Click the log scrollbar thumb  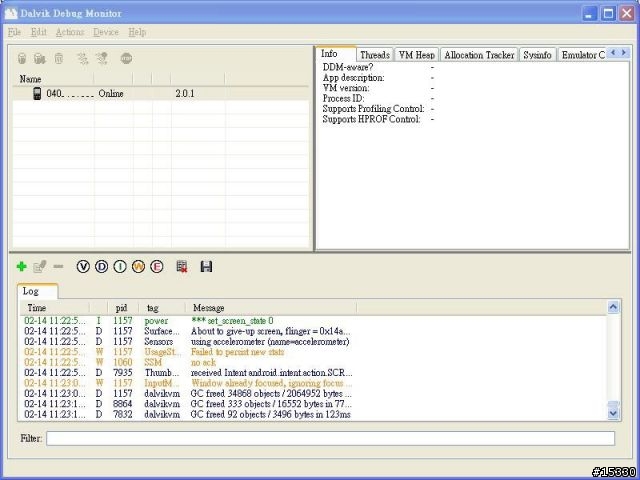pyautogui.click(x=613, y=404)
